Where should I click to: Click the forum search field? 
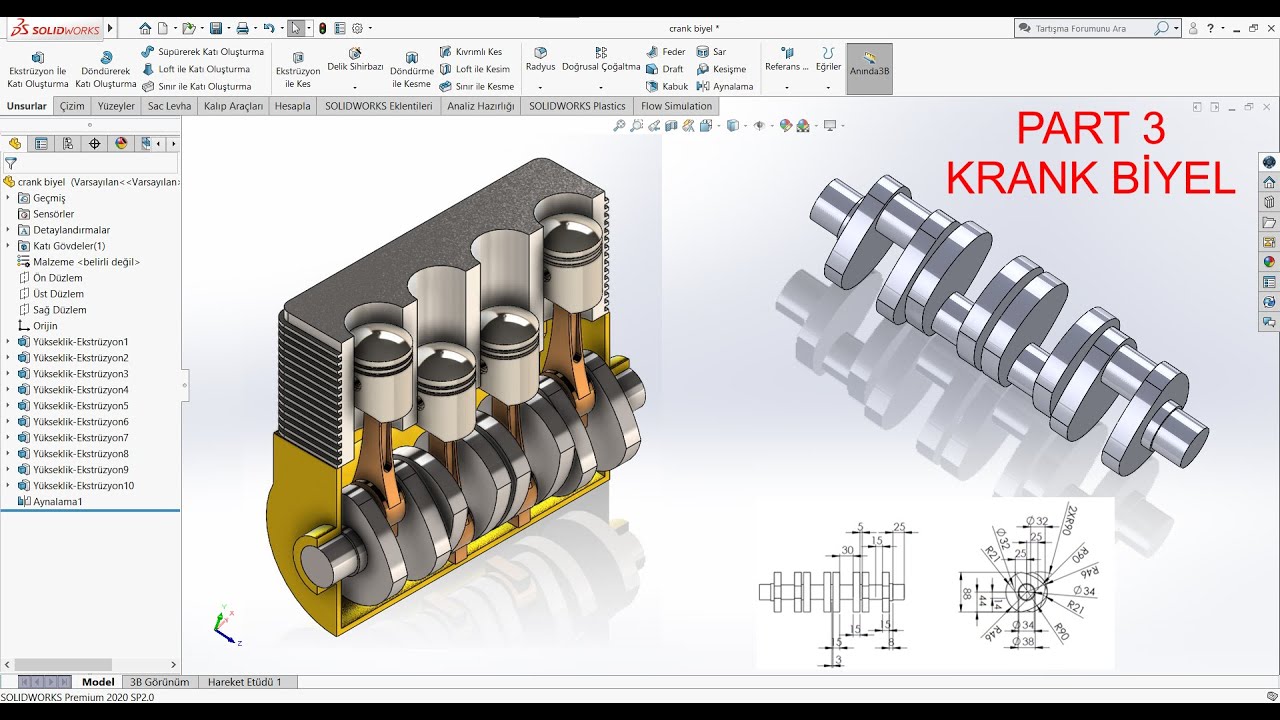(x=1092, y=29)
